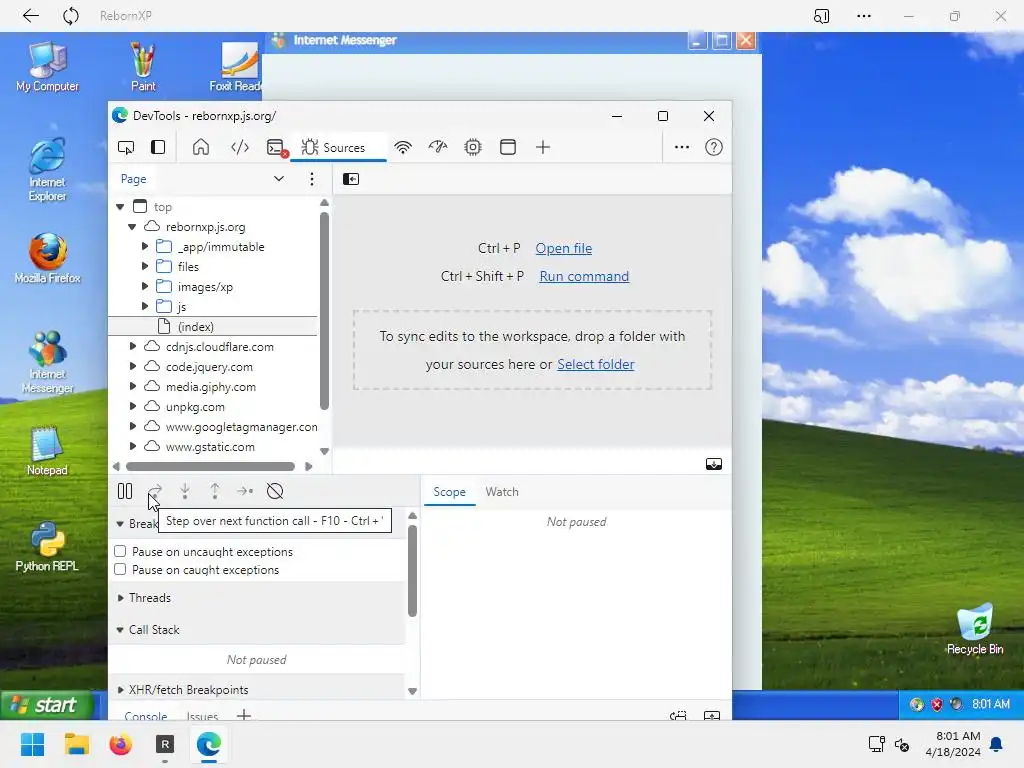Click the Step debugger arrow icon
Image resolution: width=1024 pixels, height=768 pixels.
click(x=245, y=491)
